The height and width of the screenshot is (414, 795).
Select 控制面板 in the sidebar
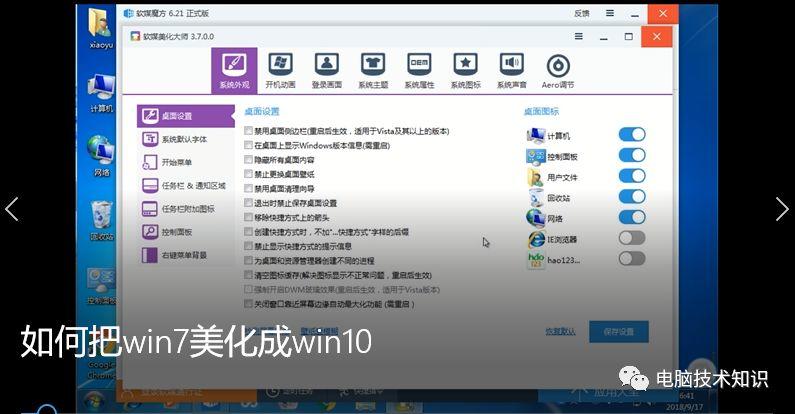coord(186,232)
